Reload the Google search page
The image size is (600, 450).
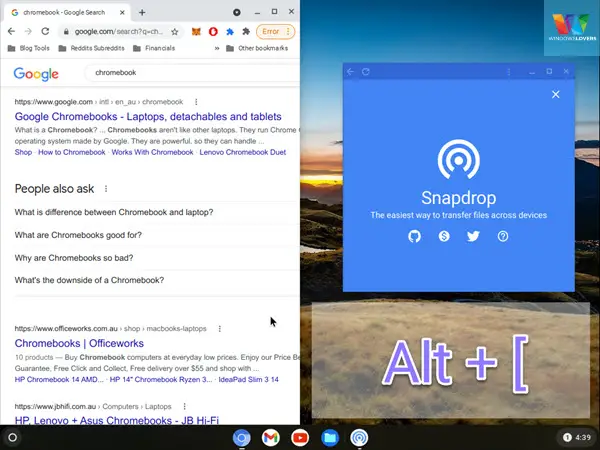click(45, 31)
